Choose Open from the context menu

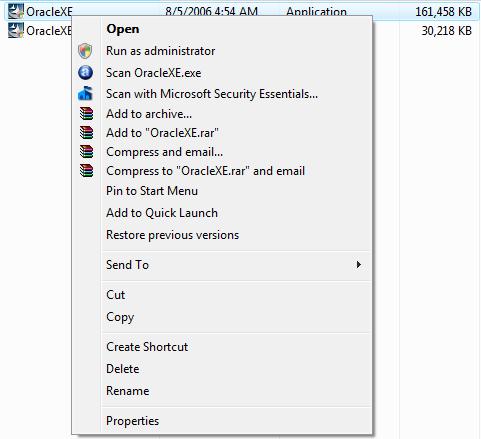coord(123,29)
